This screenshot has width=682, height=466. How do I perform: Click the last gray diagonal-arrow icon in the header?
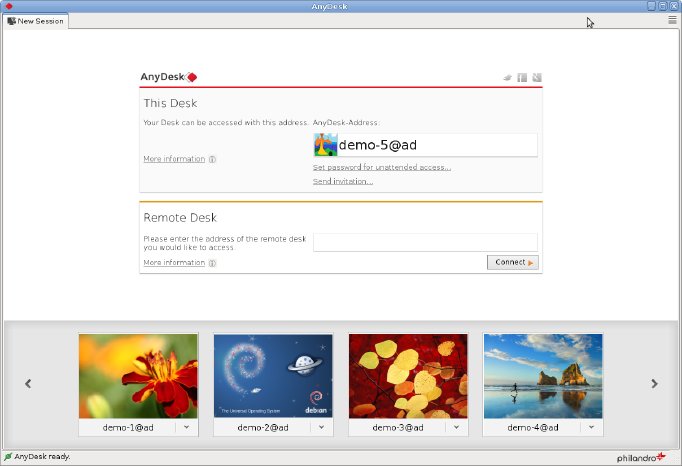(537, 77)
